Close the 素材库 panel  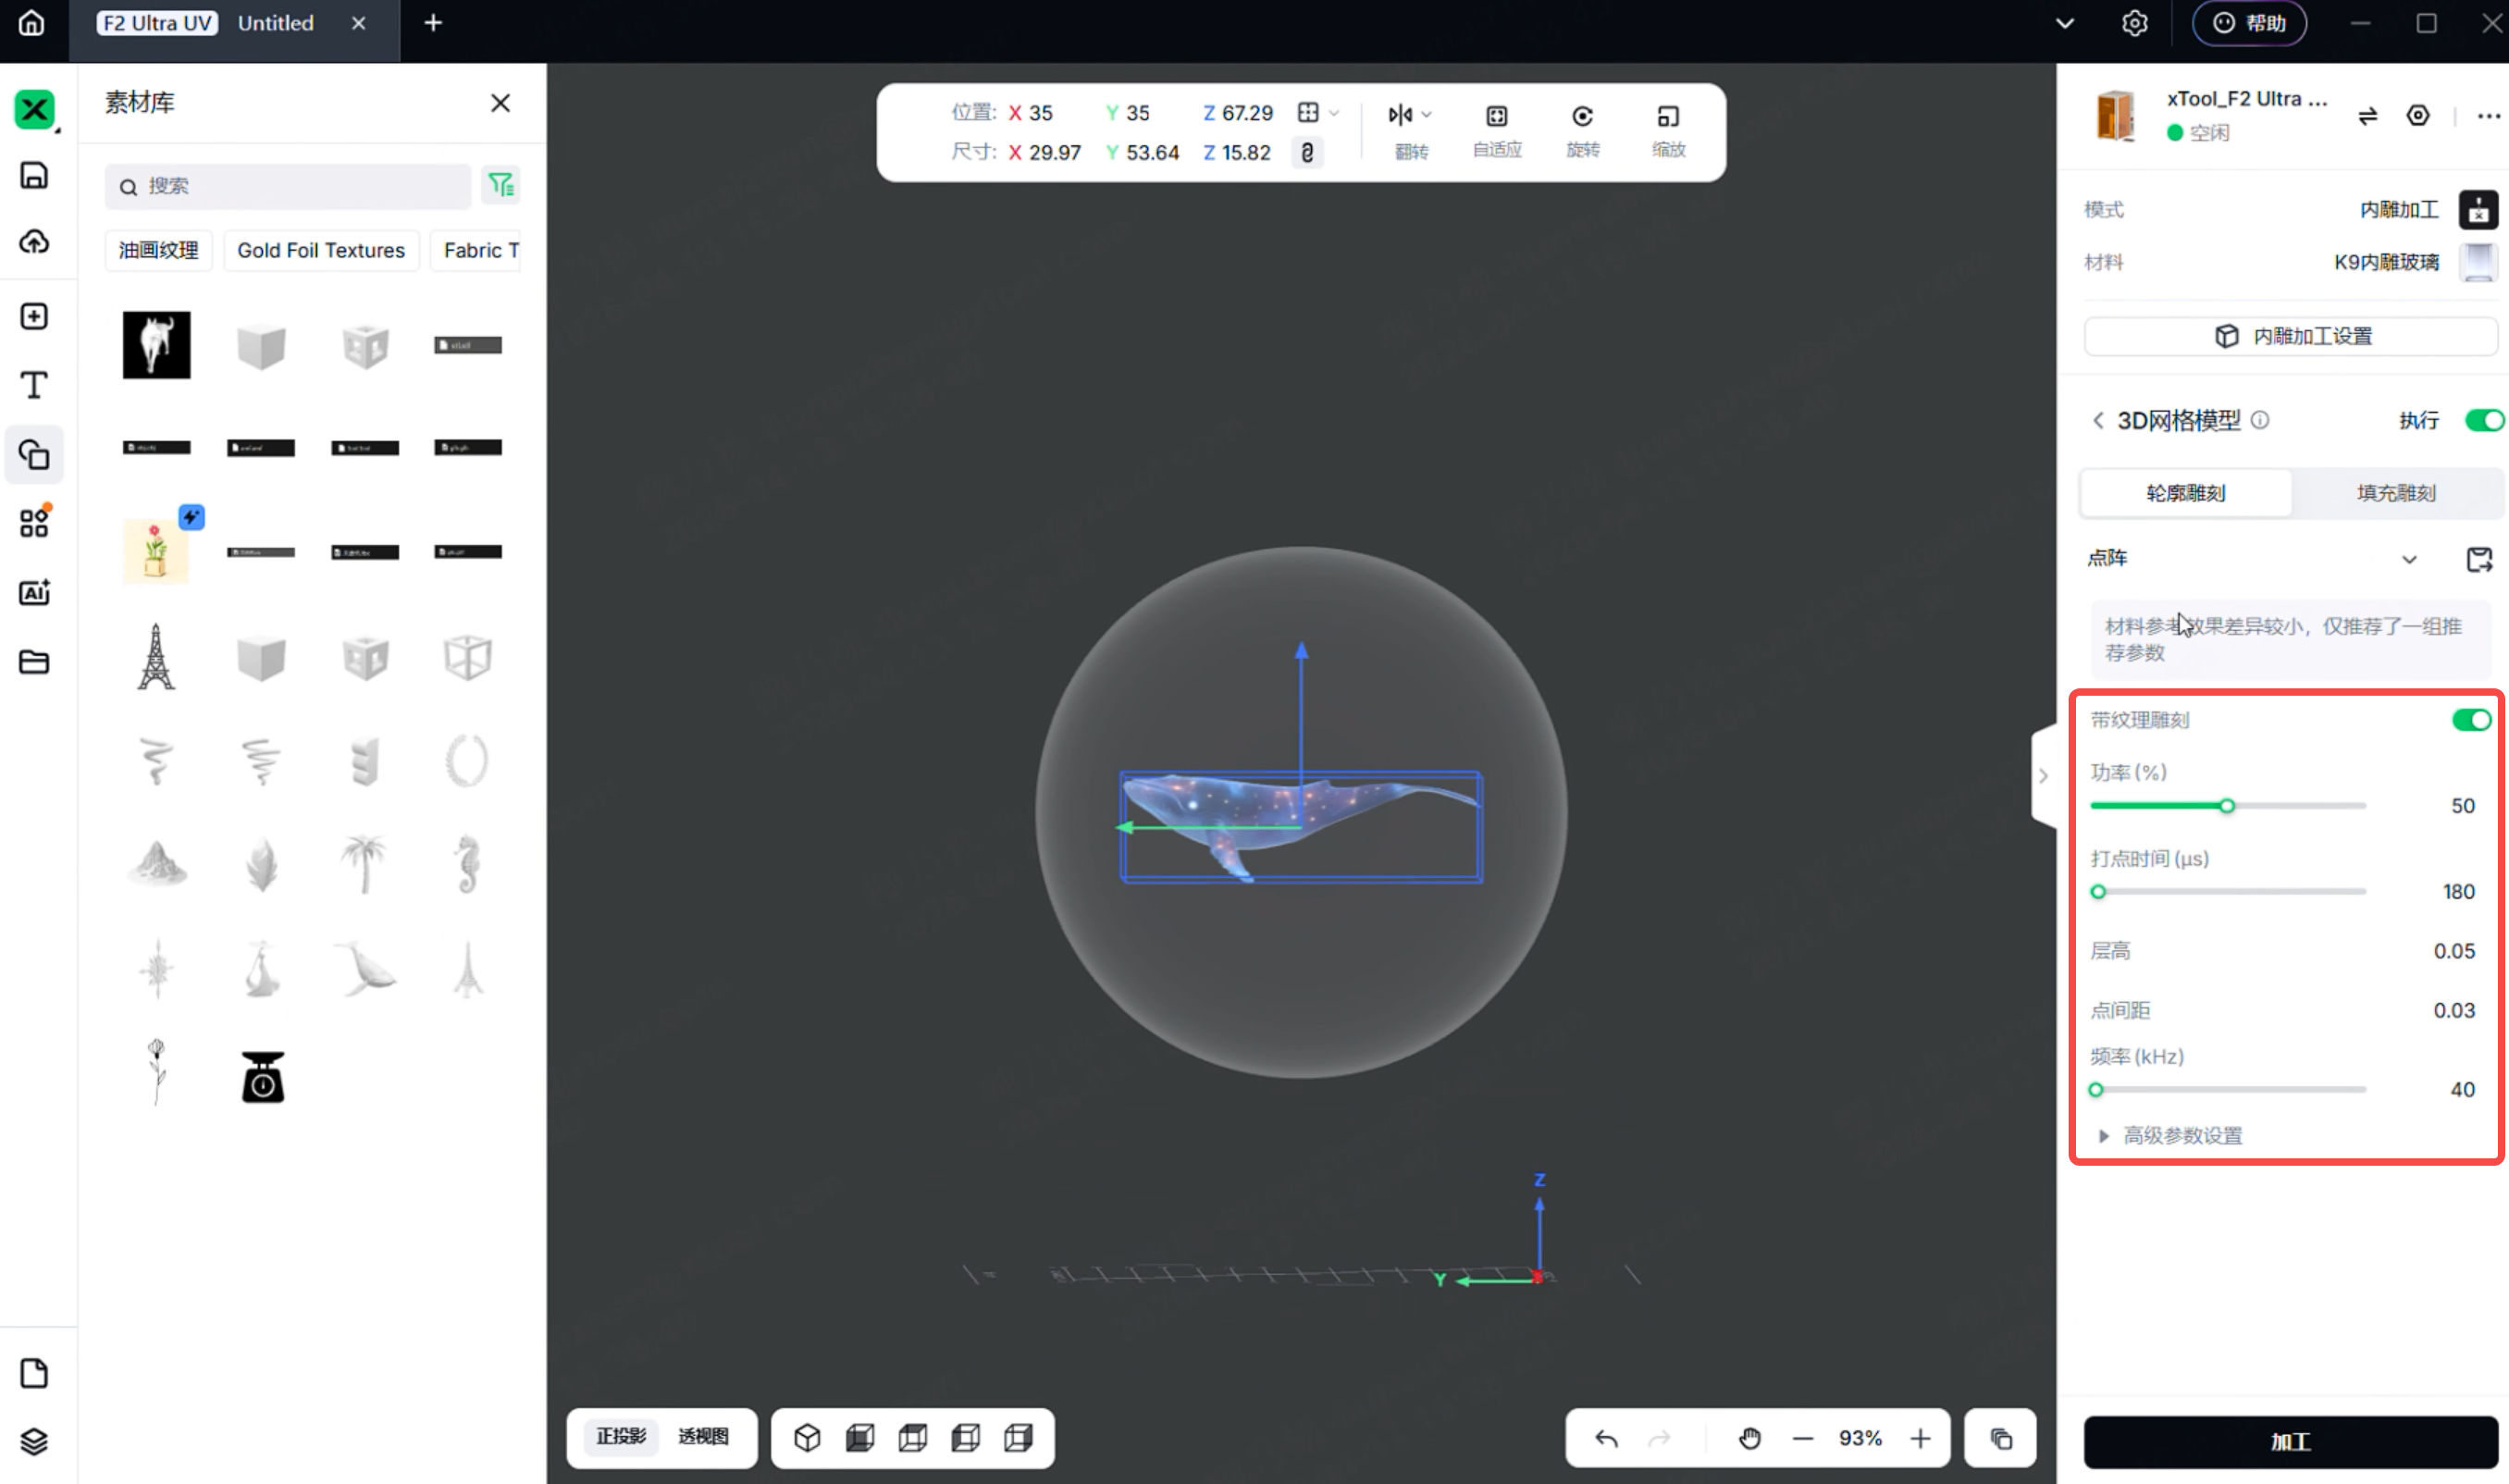(500, 103)
